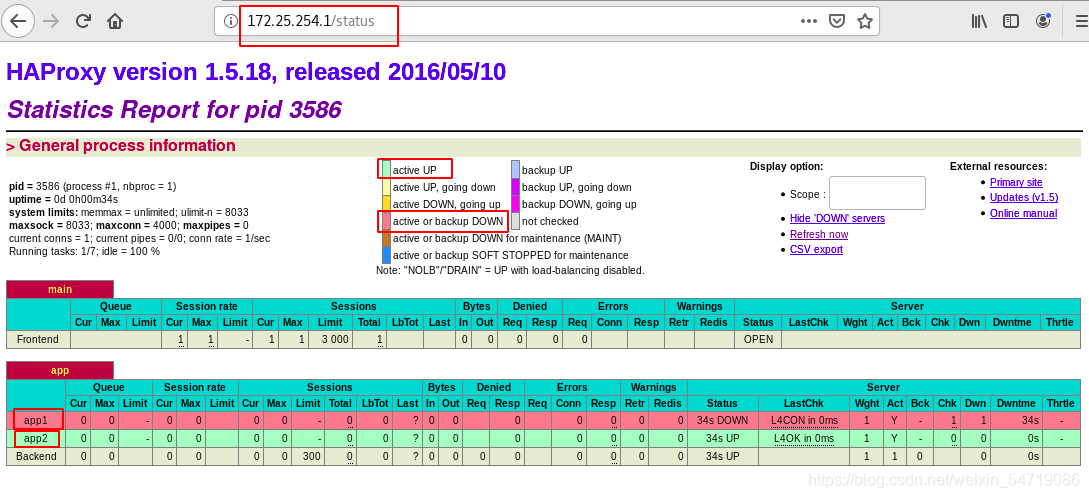Click the HAProxy version 1.5.18 heading
1089x498 pixels.
[x=256, y=71]
